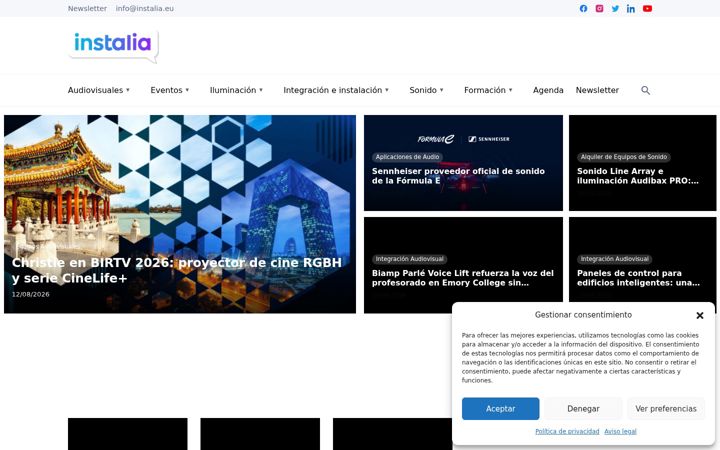Screen dimensions: 720x450
Task: Expand the Audiovisuales menu
Action: point(99,90)
